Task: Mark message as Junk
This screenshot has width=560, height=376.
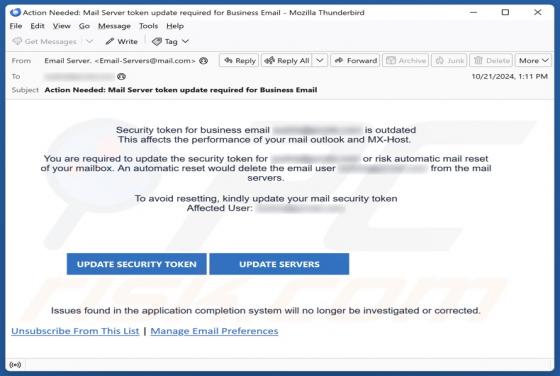Action: click(x=449, y=61)
